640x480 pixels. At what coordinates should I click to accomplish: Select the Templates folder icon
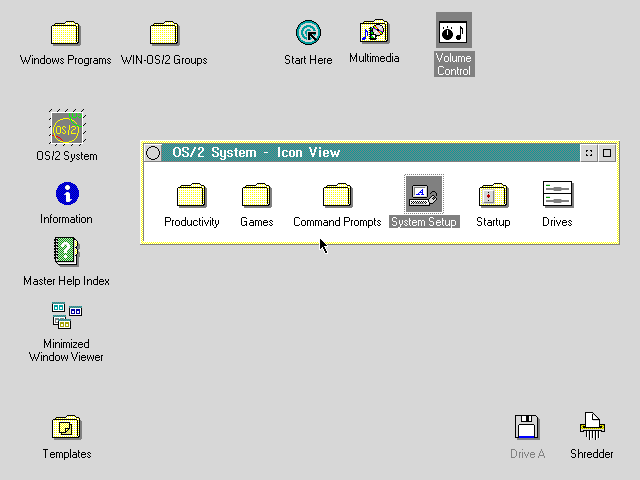[67, 427]
